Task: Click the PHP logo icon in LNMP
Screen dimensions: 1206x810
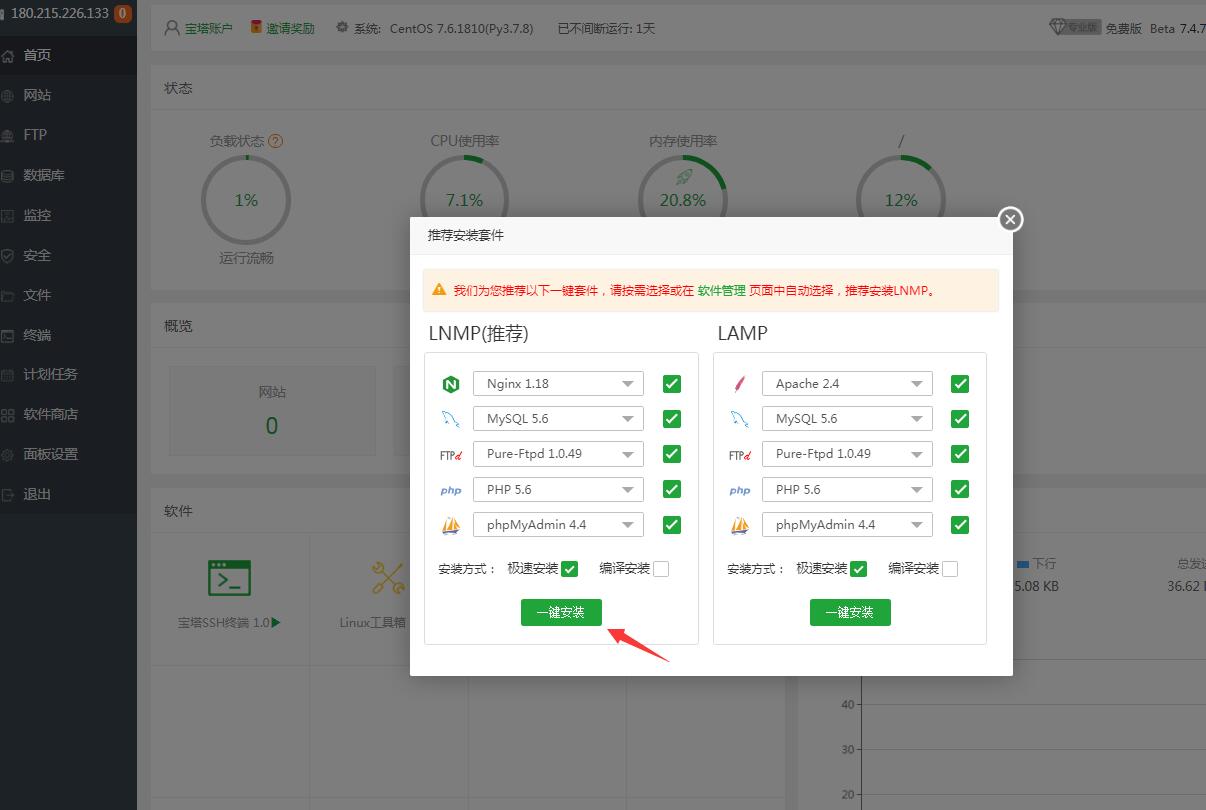Action: pos(450,490)
